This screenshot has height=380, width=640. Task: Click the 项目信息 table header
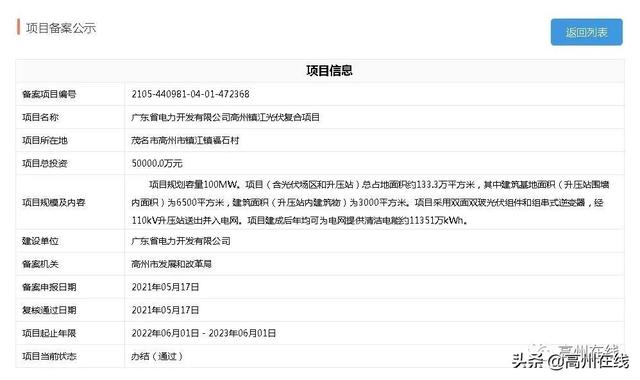click(x=329, y=71)
